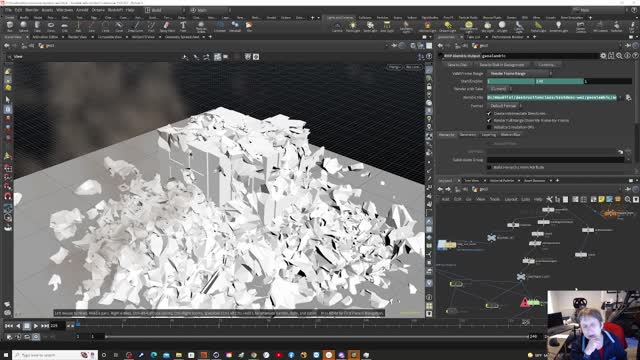
Task: Add a Volume Light from the shelf
Action: (x=427, y=27)
